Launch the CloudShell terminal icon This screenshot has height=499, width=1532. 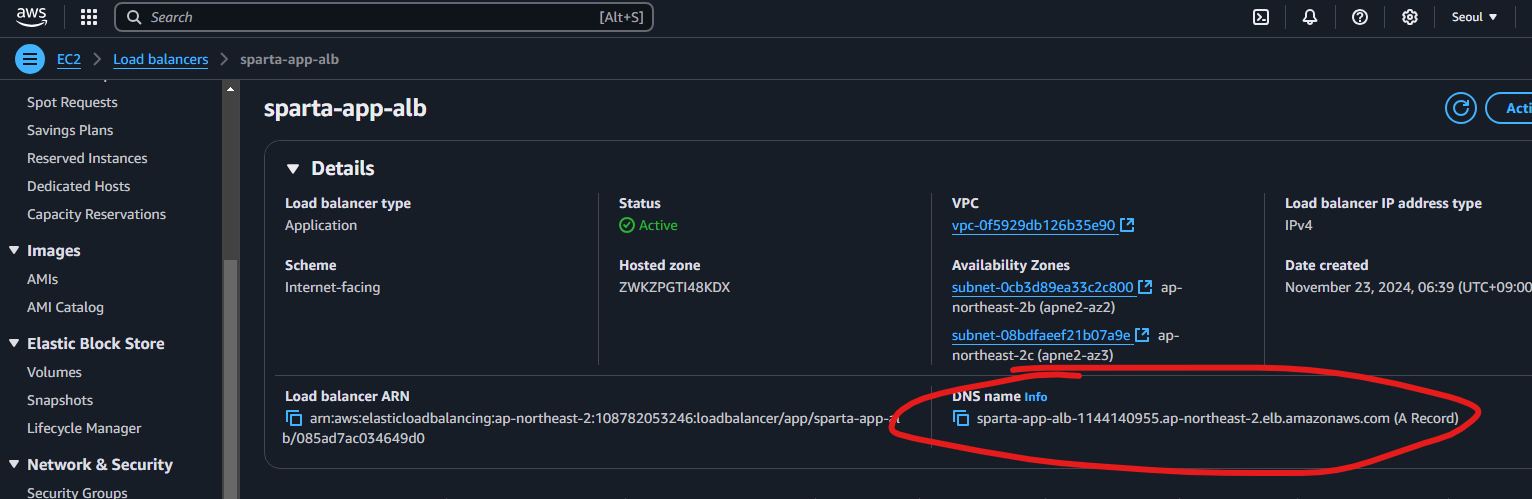[x=1262, y=17]
